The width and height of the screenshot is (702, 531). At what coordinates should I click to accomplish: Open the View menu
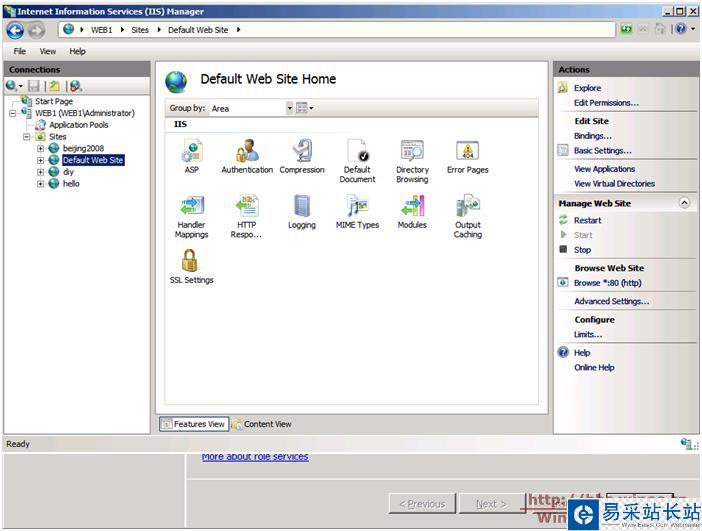coord(47,51)
